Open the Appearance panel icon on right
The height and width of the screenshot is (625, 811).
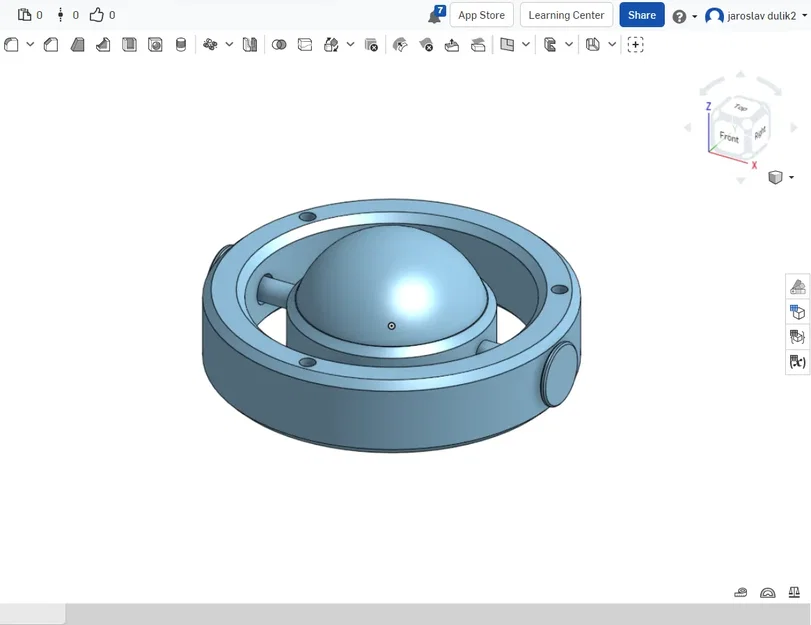coord(798,287)
